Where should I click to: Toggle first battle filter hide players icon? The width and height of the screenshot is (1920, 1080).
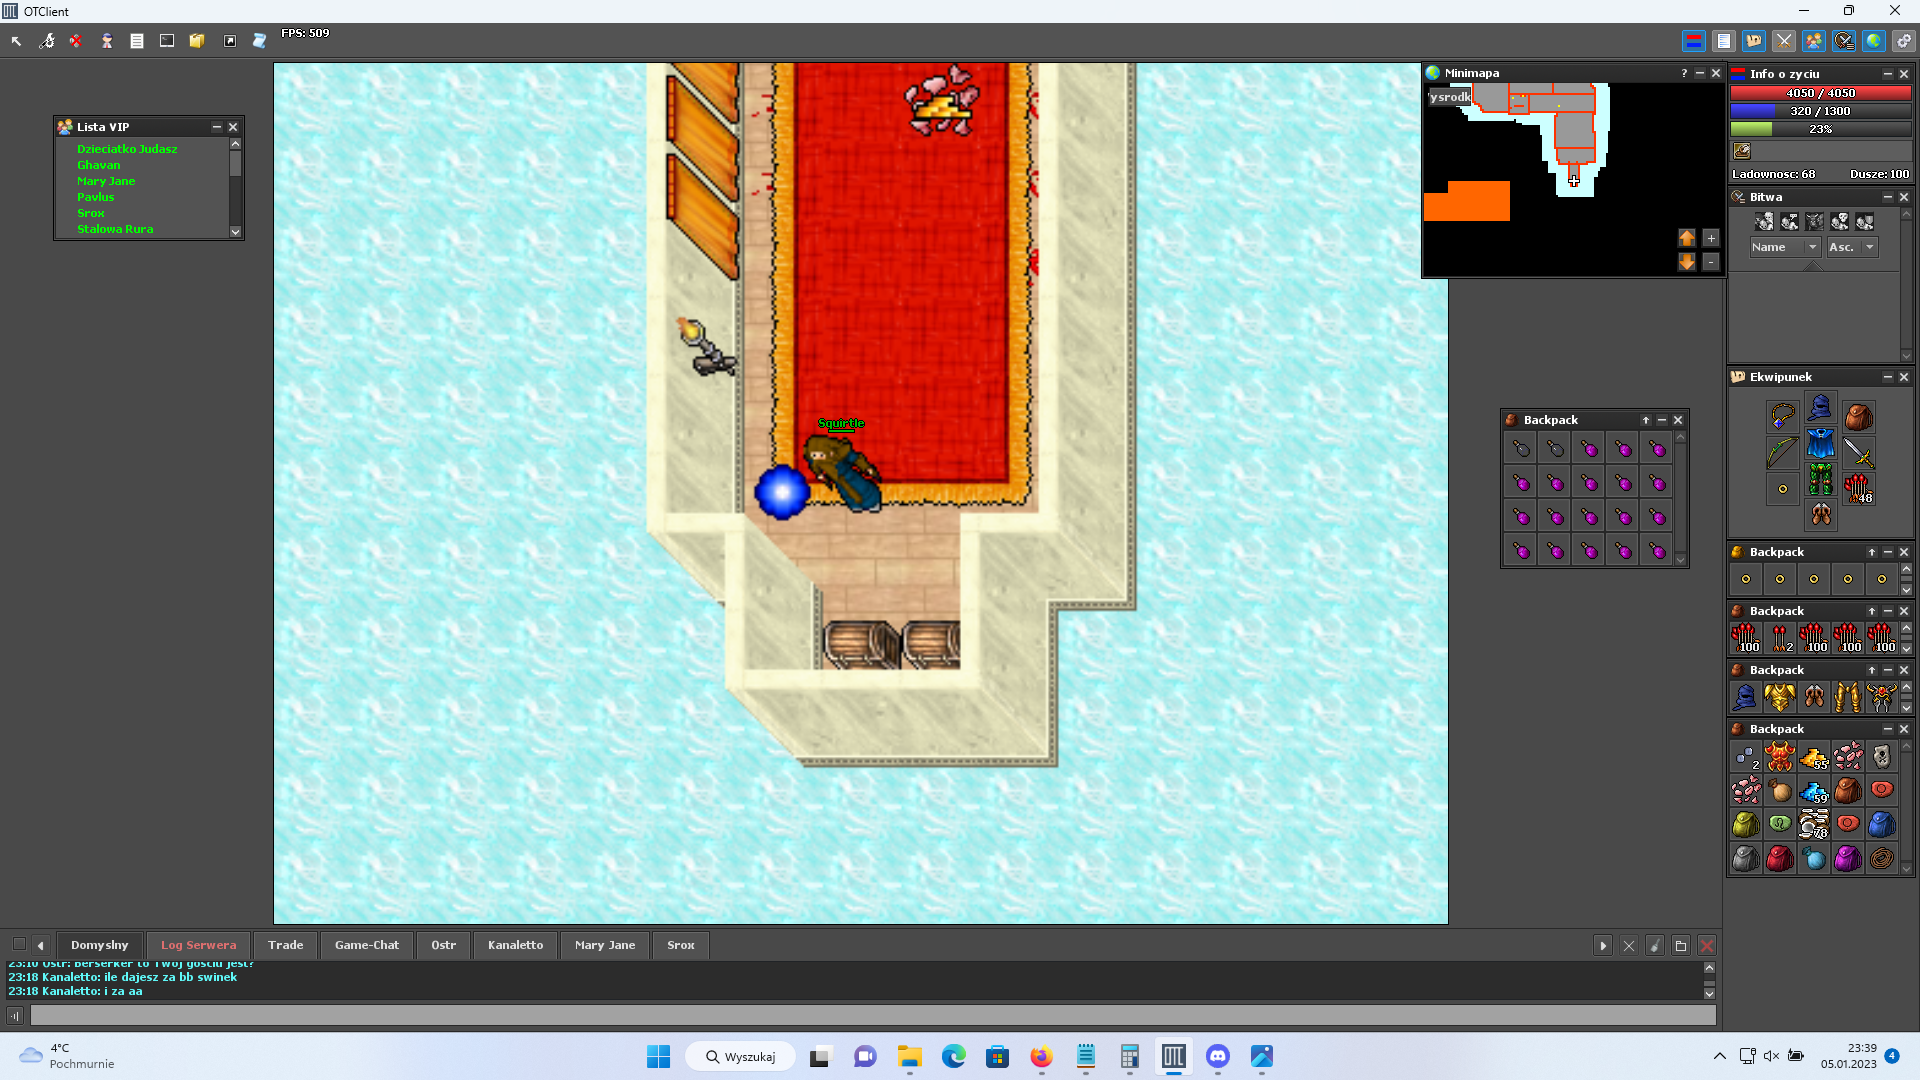1765,222
